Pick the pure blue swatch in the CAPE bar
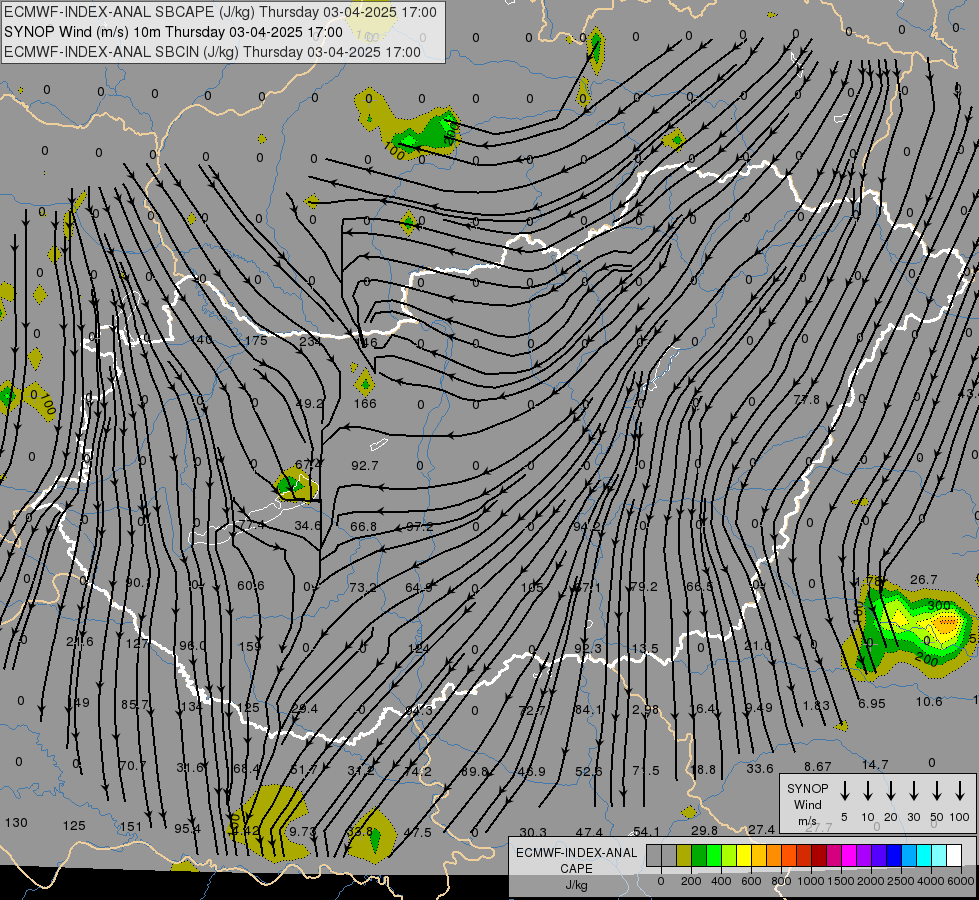 pos(893,856)
